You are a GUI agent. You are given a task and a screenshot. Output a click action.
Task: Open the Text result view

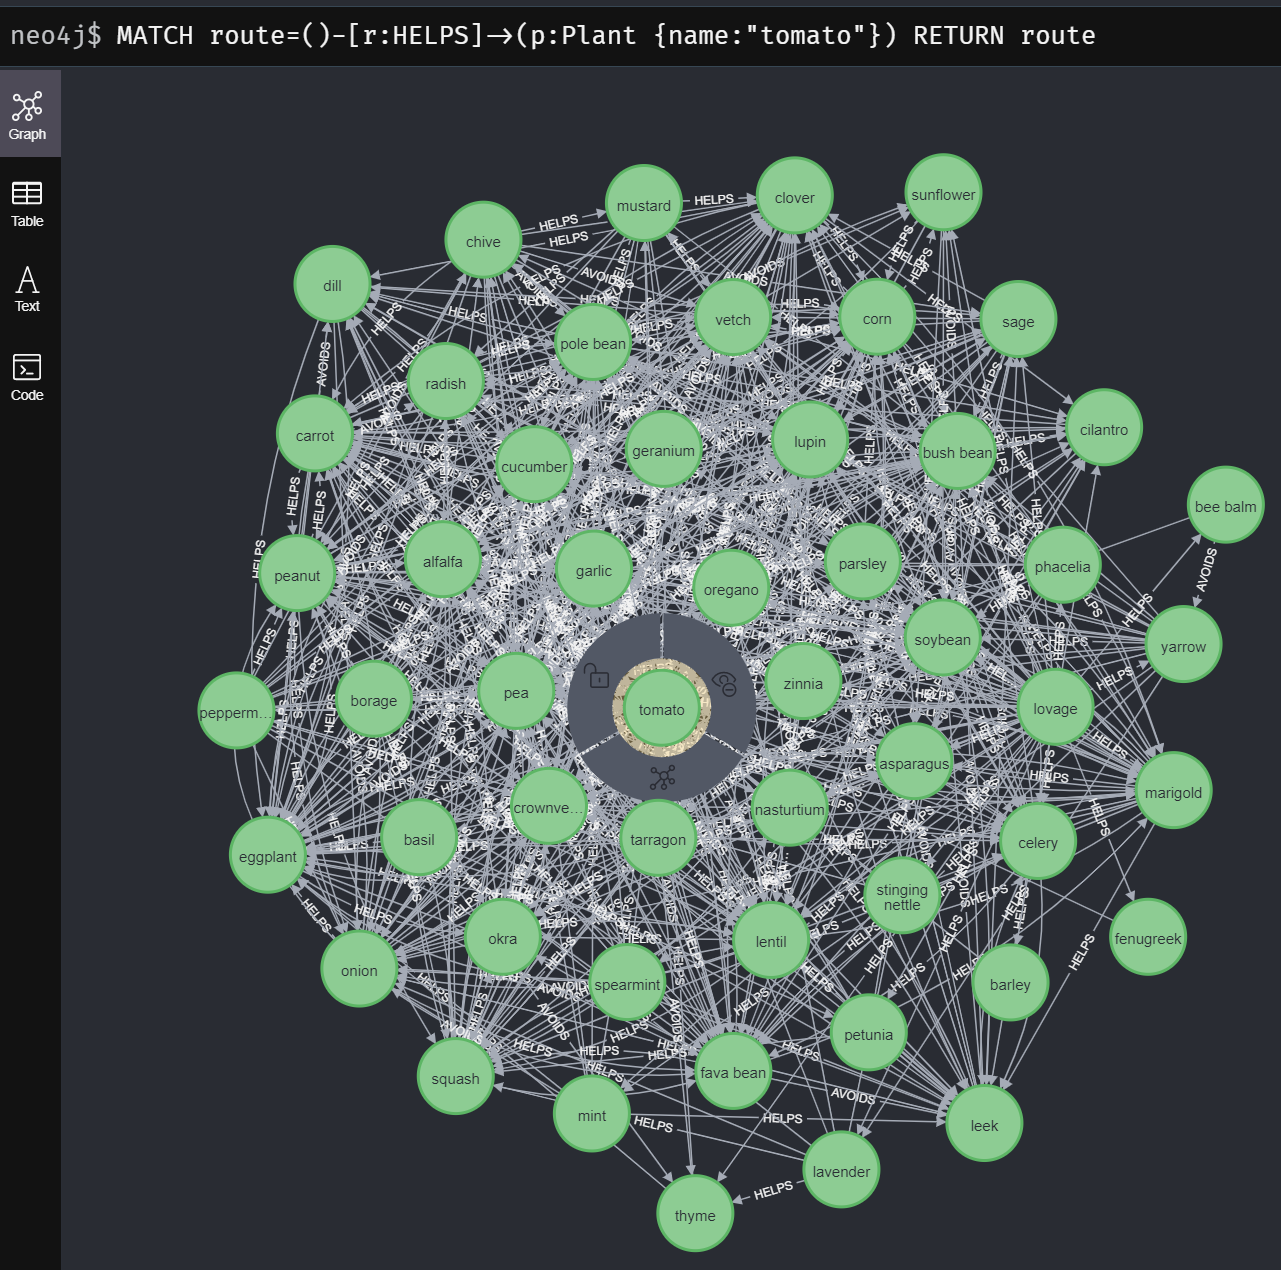pos(28,289)
